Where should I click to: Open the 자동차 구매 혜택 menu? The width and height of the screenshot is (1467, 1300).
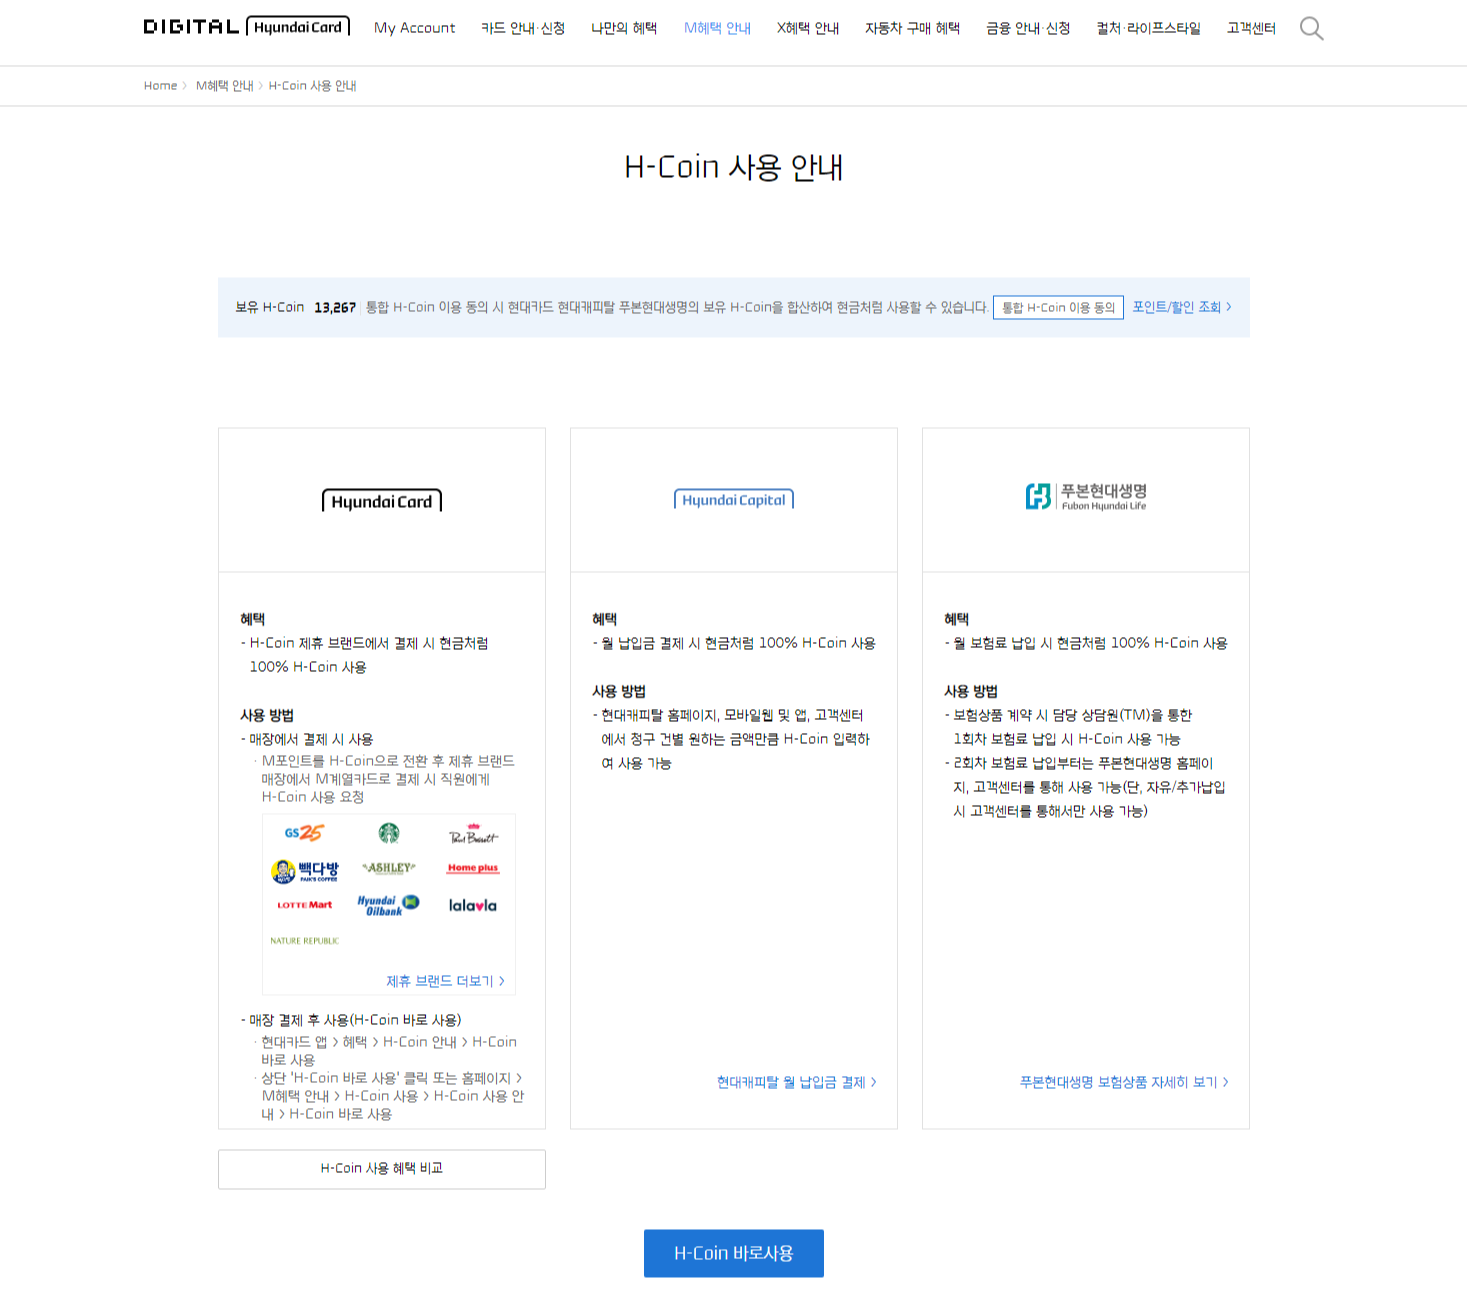[912, 28]
